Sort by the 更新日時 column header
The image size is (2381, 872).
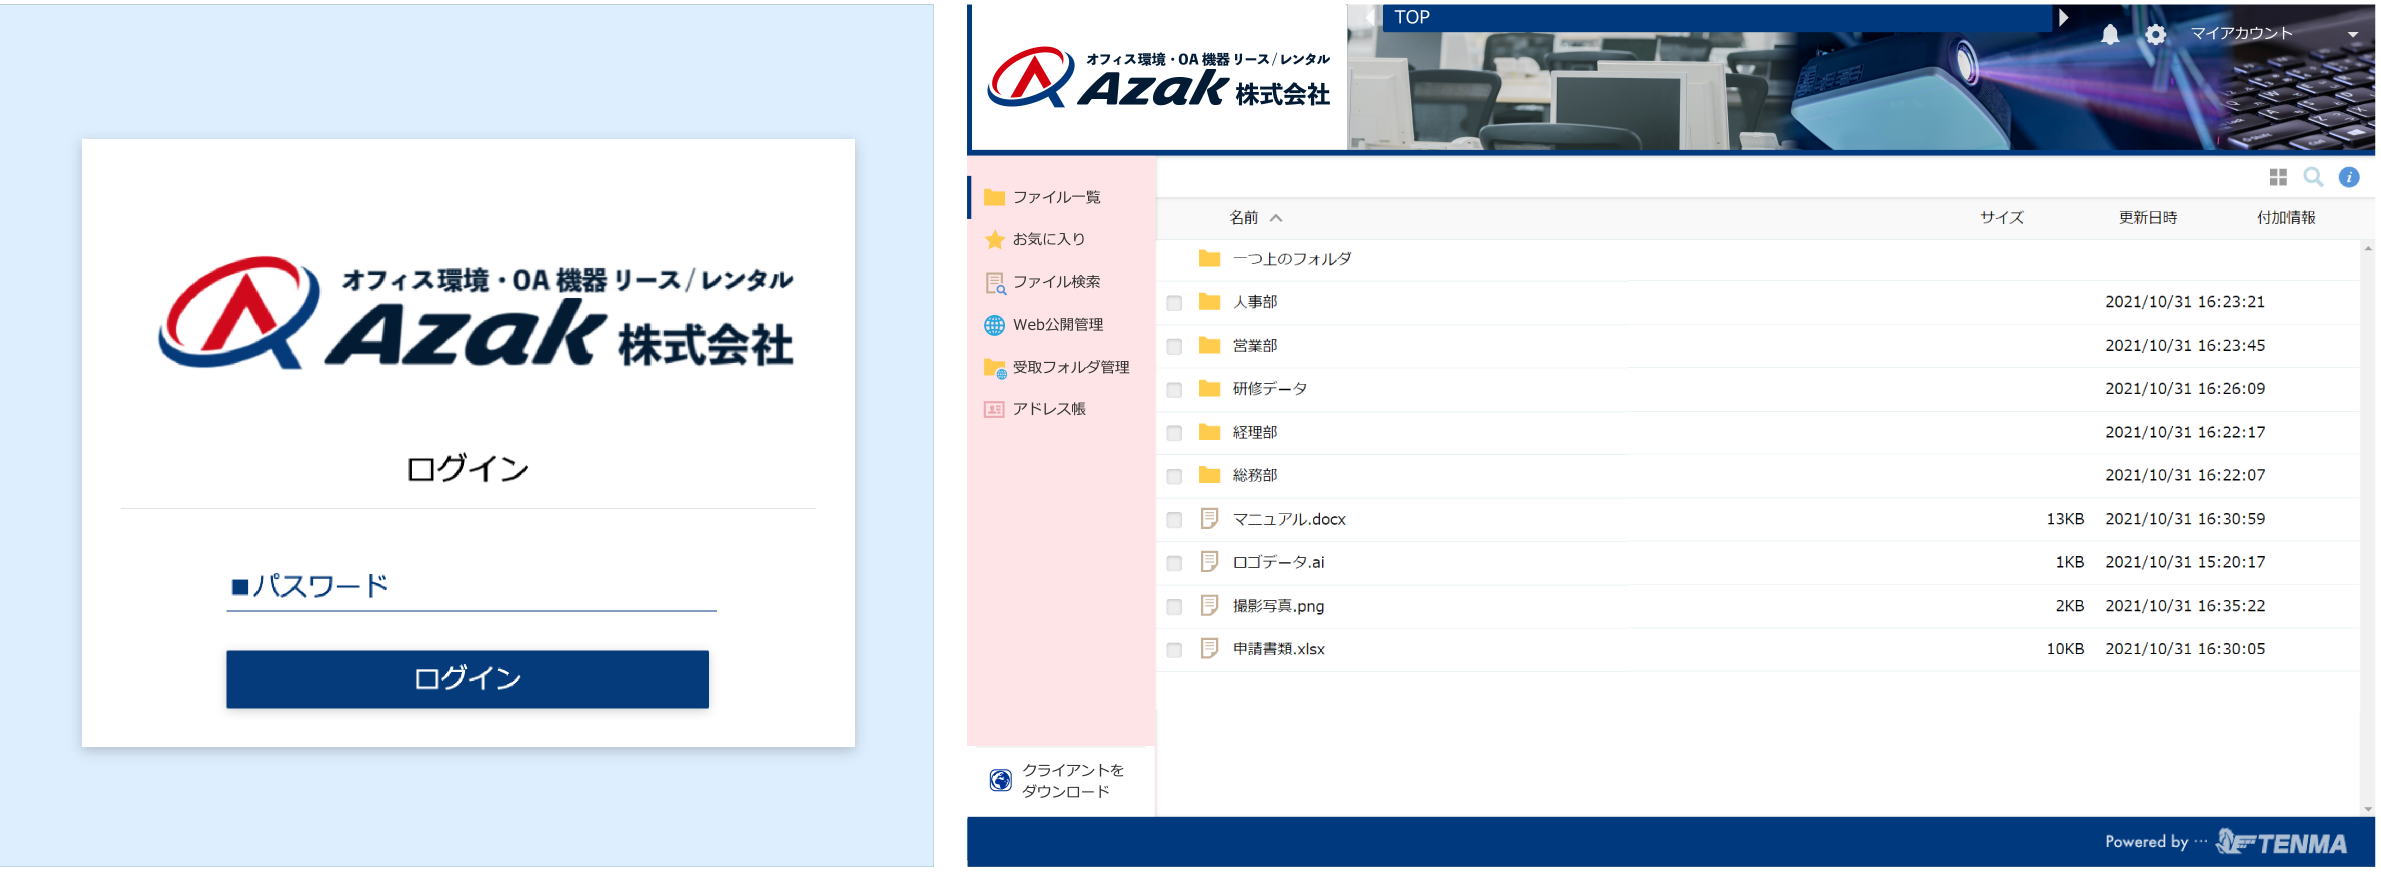[x=2147, y=217]
